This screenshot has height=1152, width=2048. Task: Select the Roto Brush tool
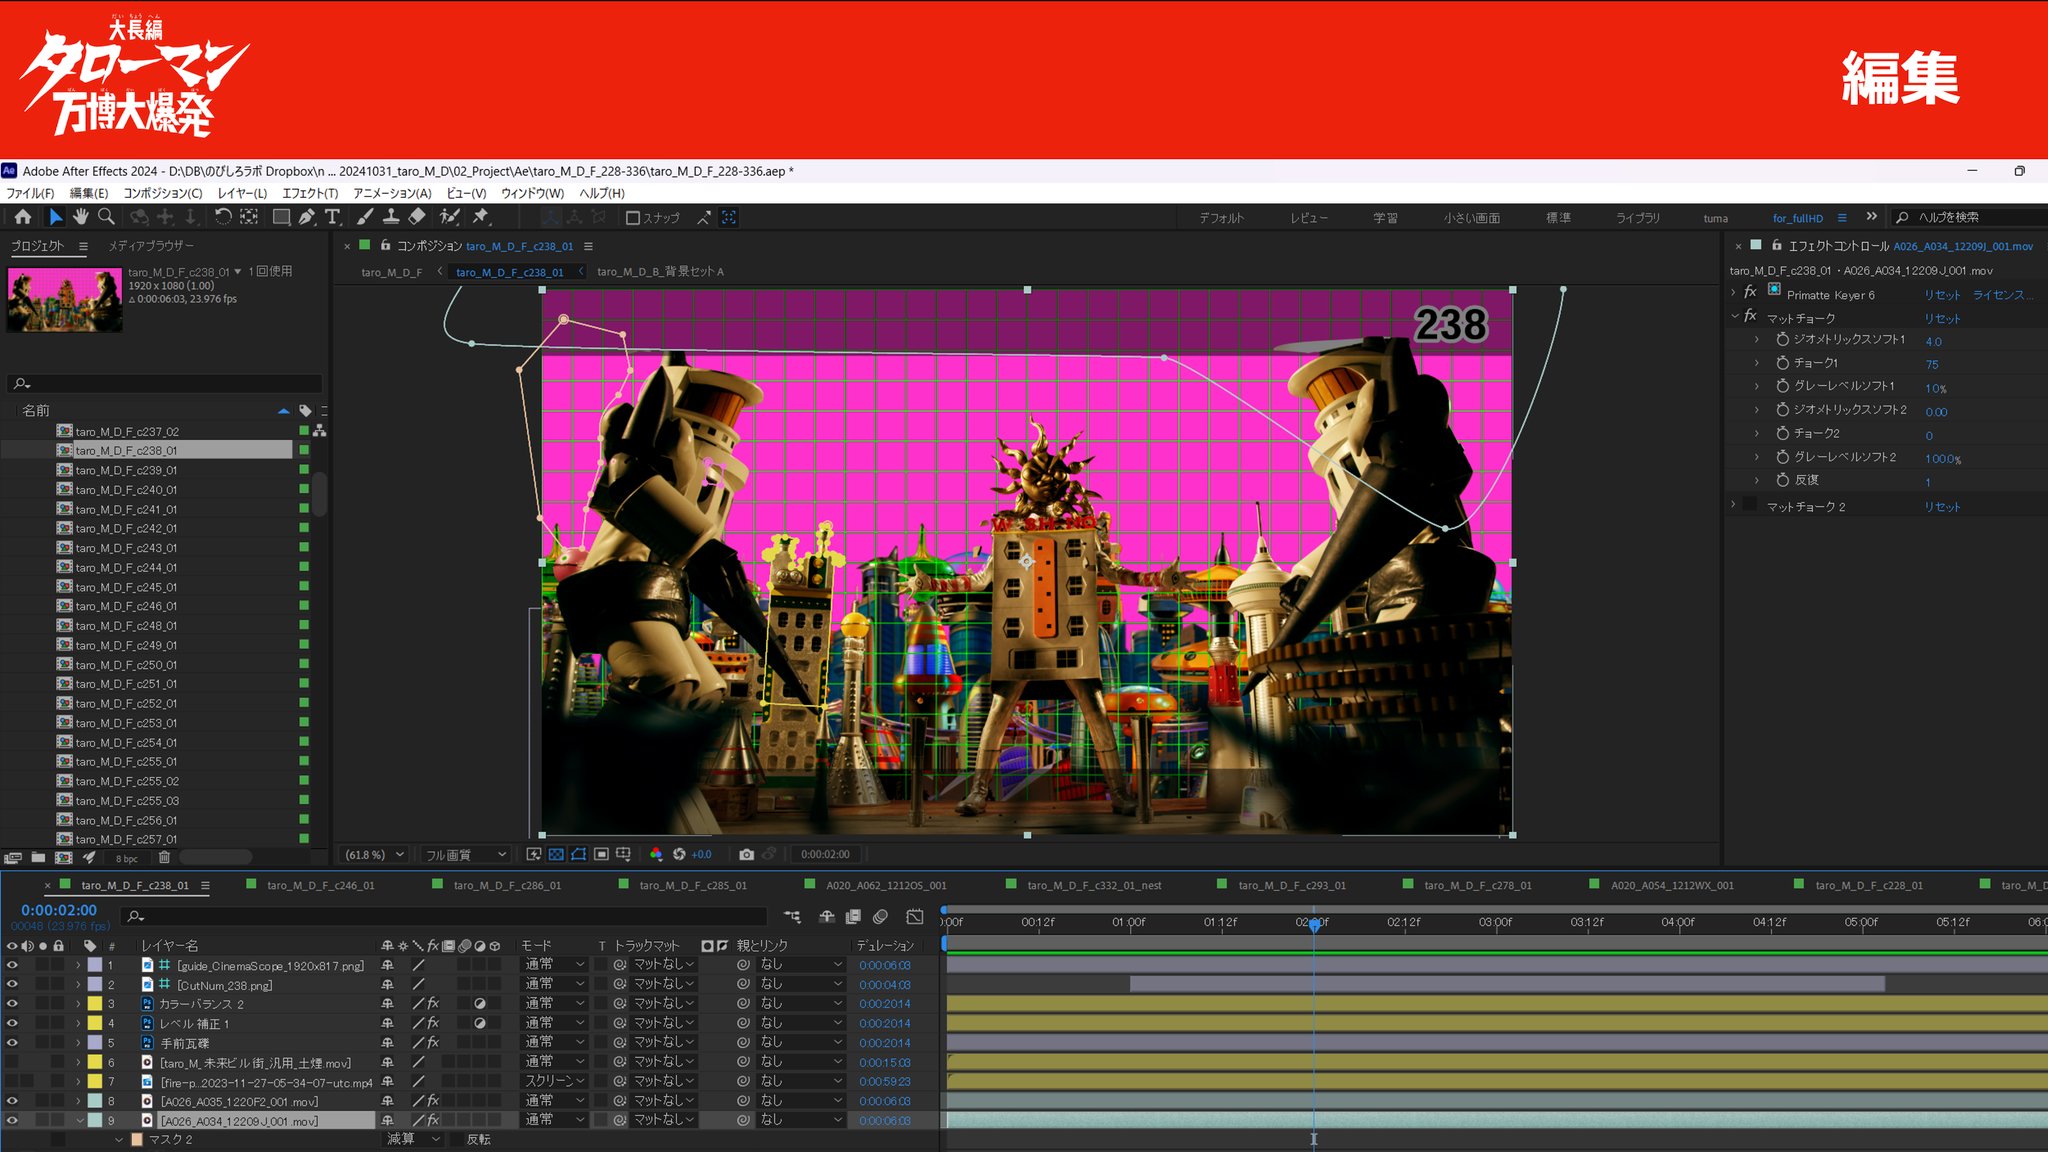tap(450, 217)
